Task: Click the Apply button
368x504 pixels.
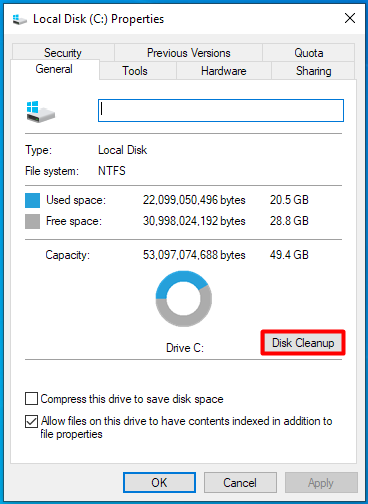Action: (321, 482)
